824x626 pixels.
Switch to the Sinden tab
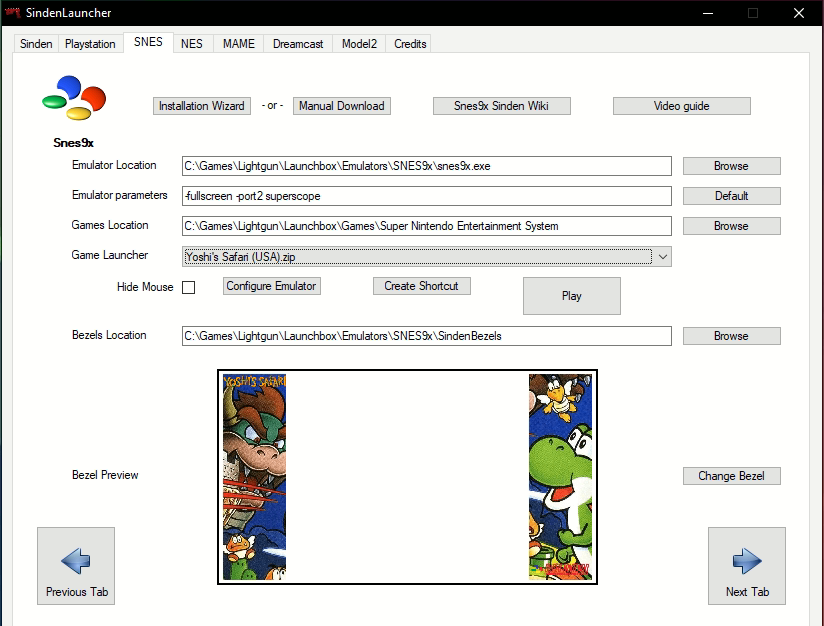36,44
